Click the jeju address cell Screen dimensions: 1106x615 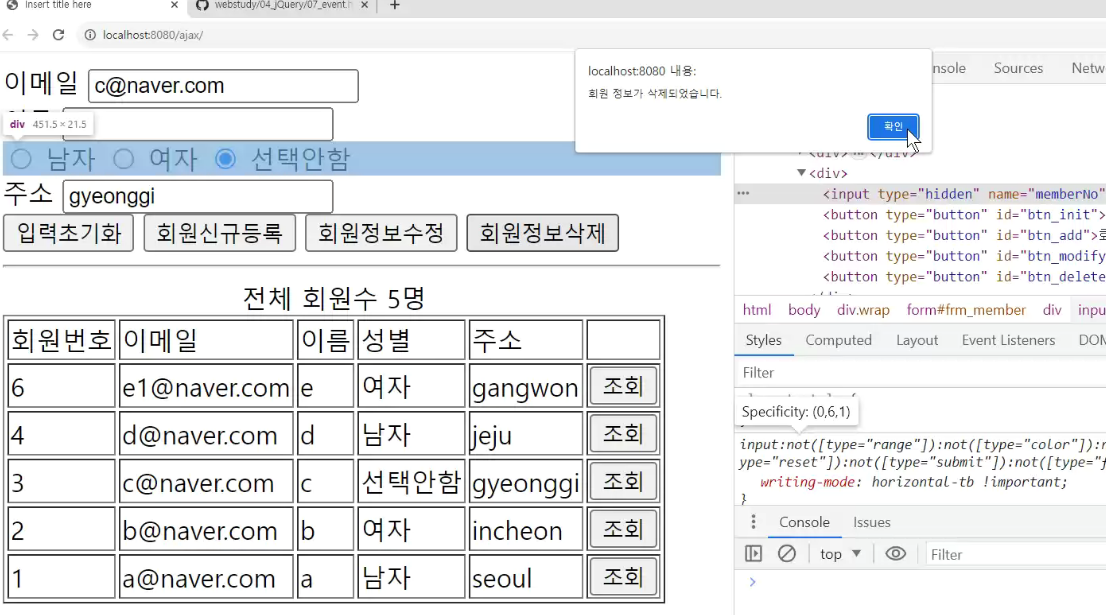525,434
